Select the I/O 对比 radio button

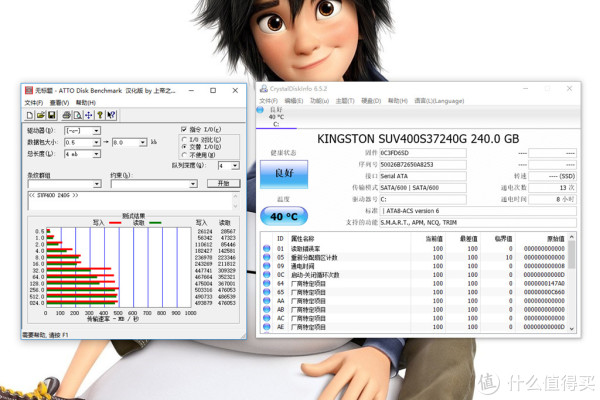pos(184,140)
